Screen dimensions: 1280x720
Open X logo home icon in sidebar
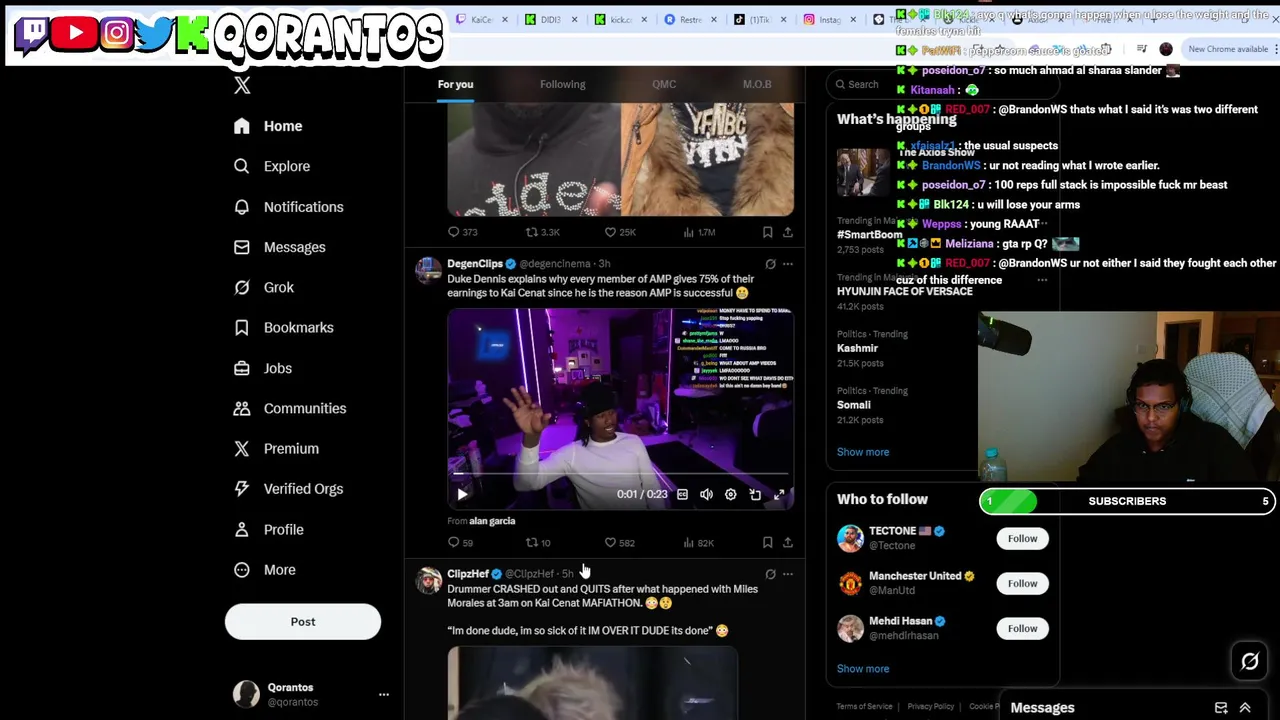tap(242, 86)
